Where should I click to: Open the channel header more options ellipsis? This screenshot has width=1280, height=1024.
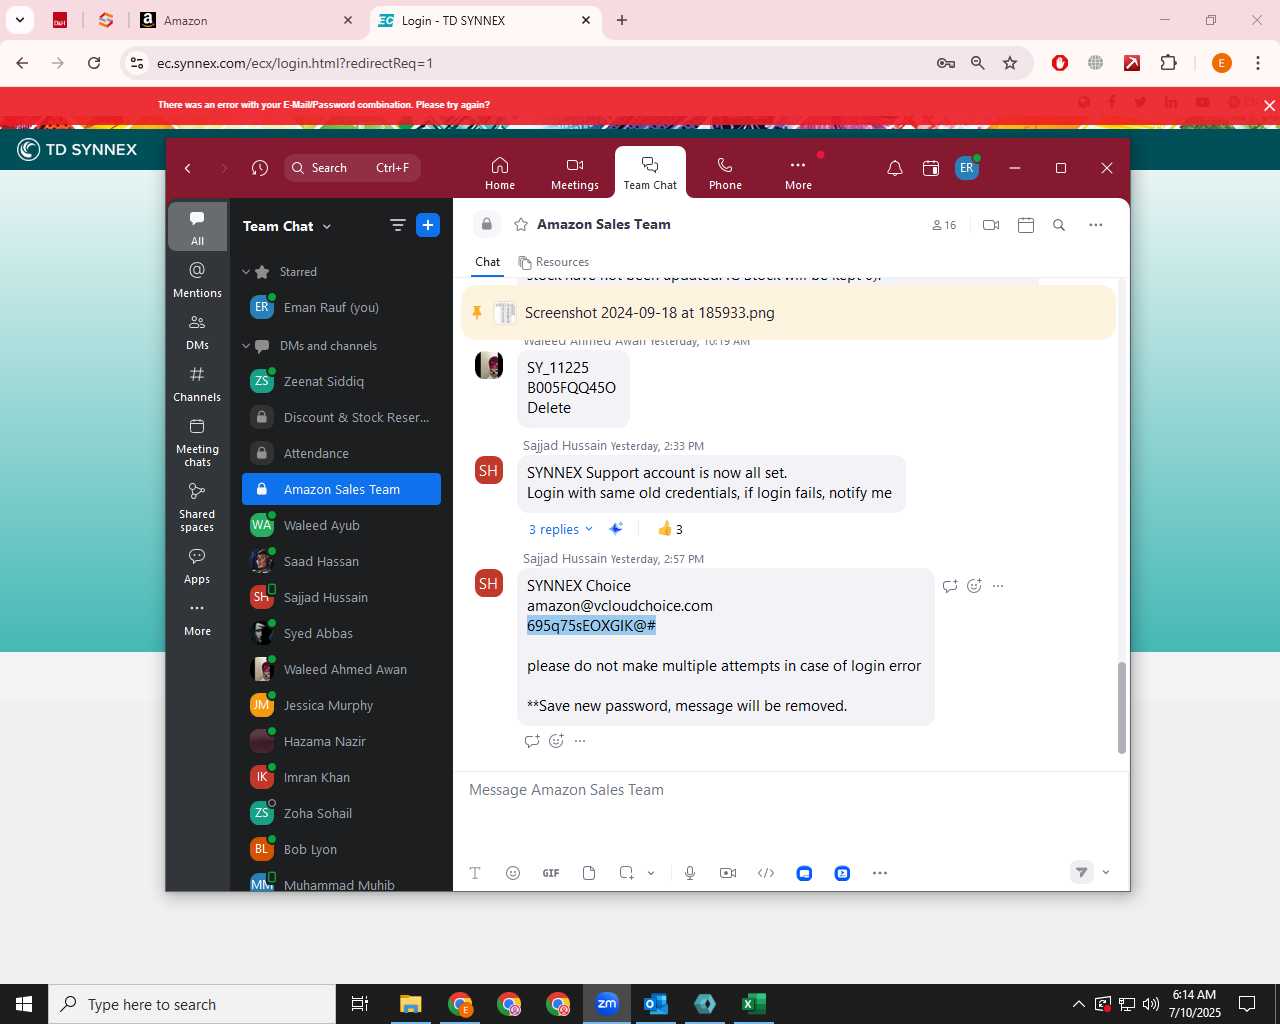[x=1096, y=225]
